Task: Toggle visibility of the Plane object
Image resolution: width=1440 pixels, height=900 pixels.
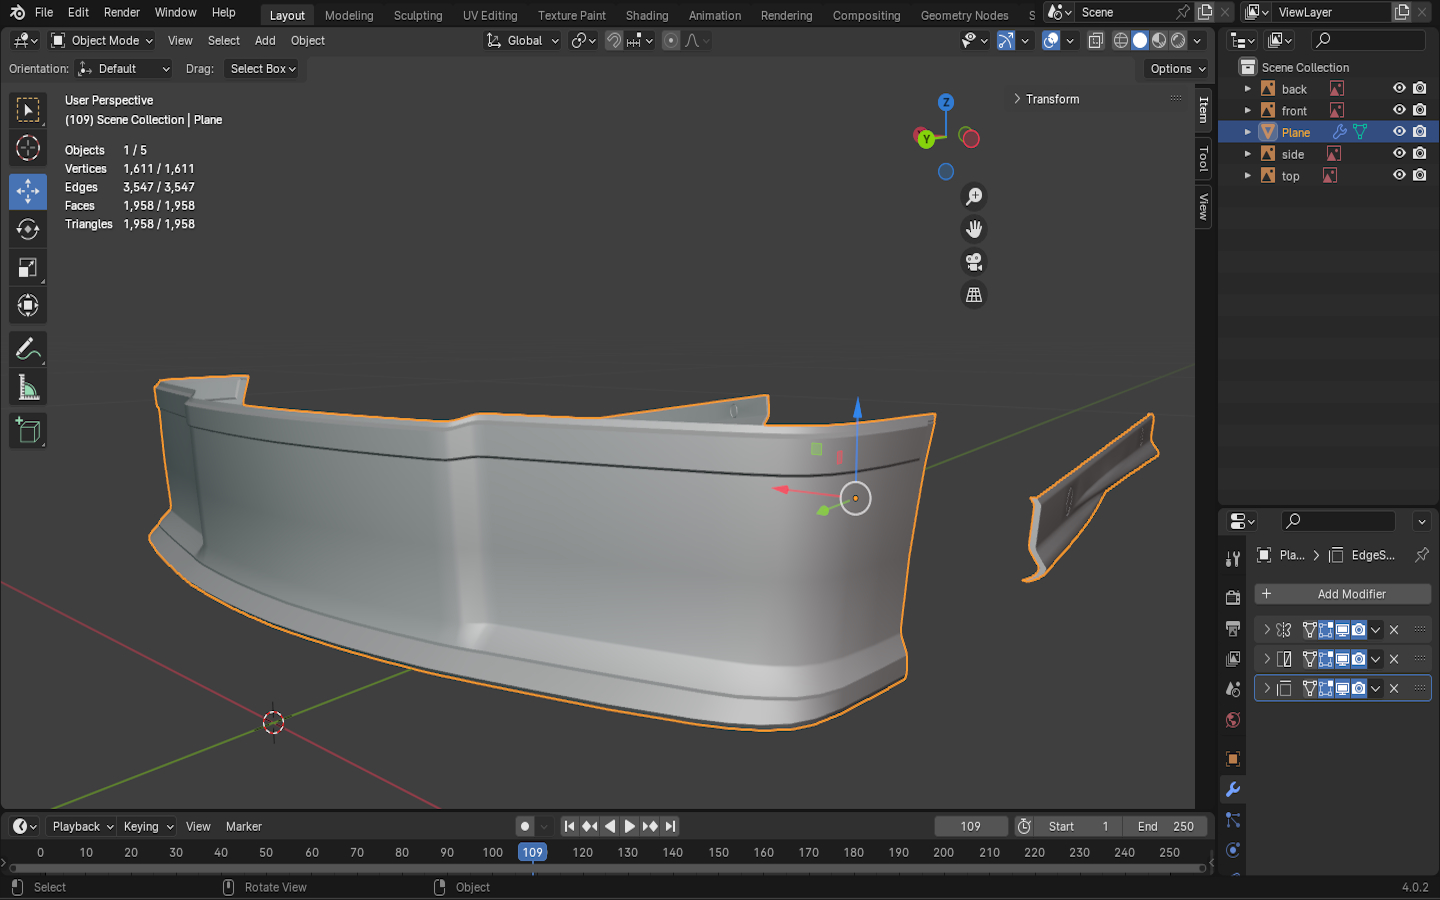Action: pos(1399,132)
